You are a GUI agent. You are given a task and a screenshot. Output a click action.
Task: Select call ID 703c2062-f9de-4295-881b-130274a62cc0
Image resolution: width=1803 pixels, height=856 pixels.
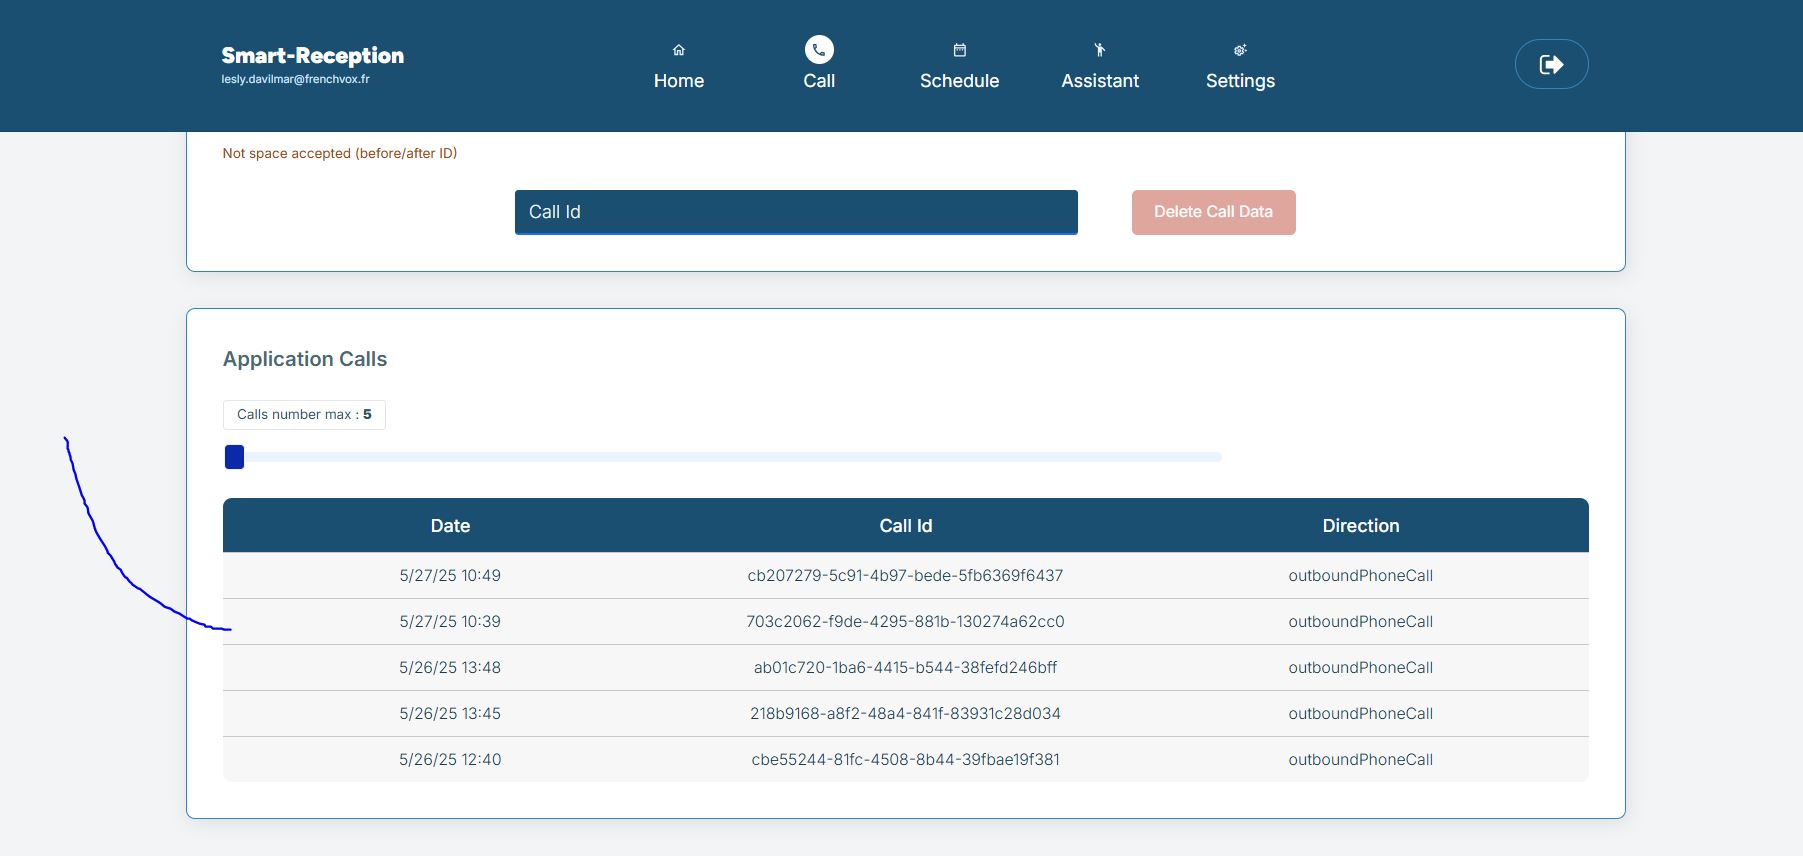click(x=905, y=622)
